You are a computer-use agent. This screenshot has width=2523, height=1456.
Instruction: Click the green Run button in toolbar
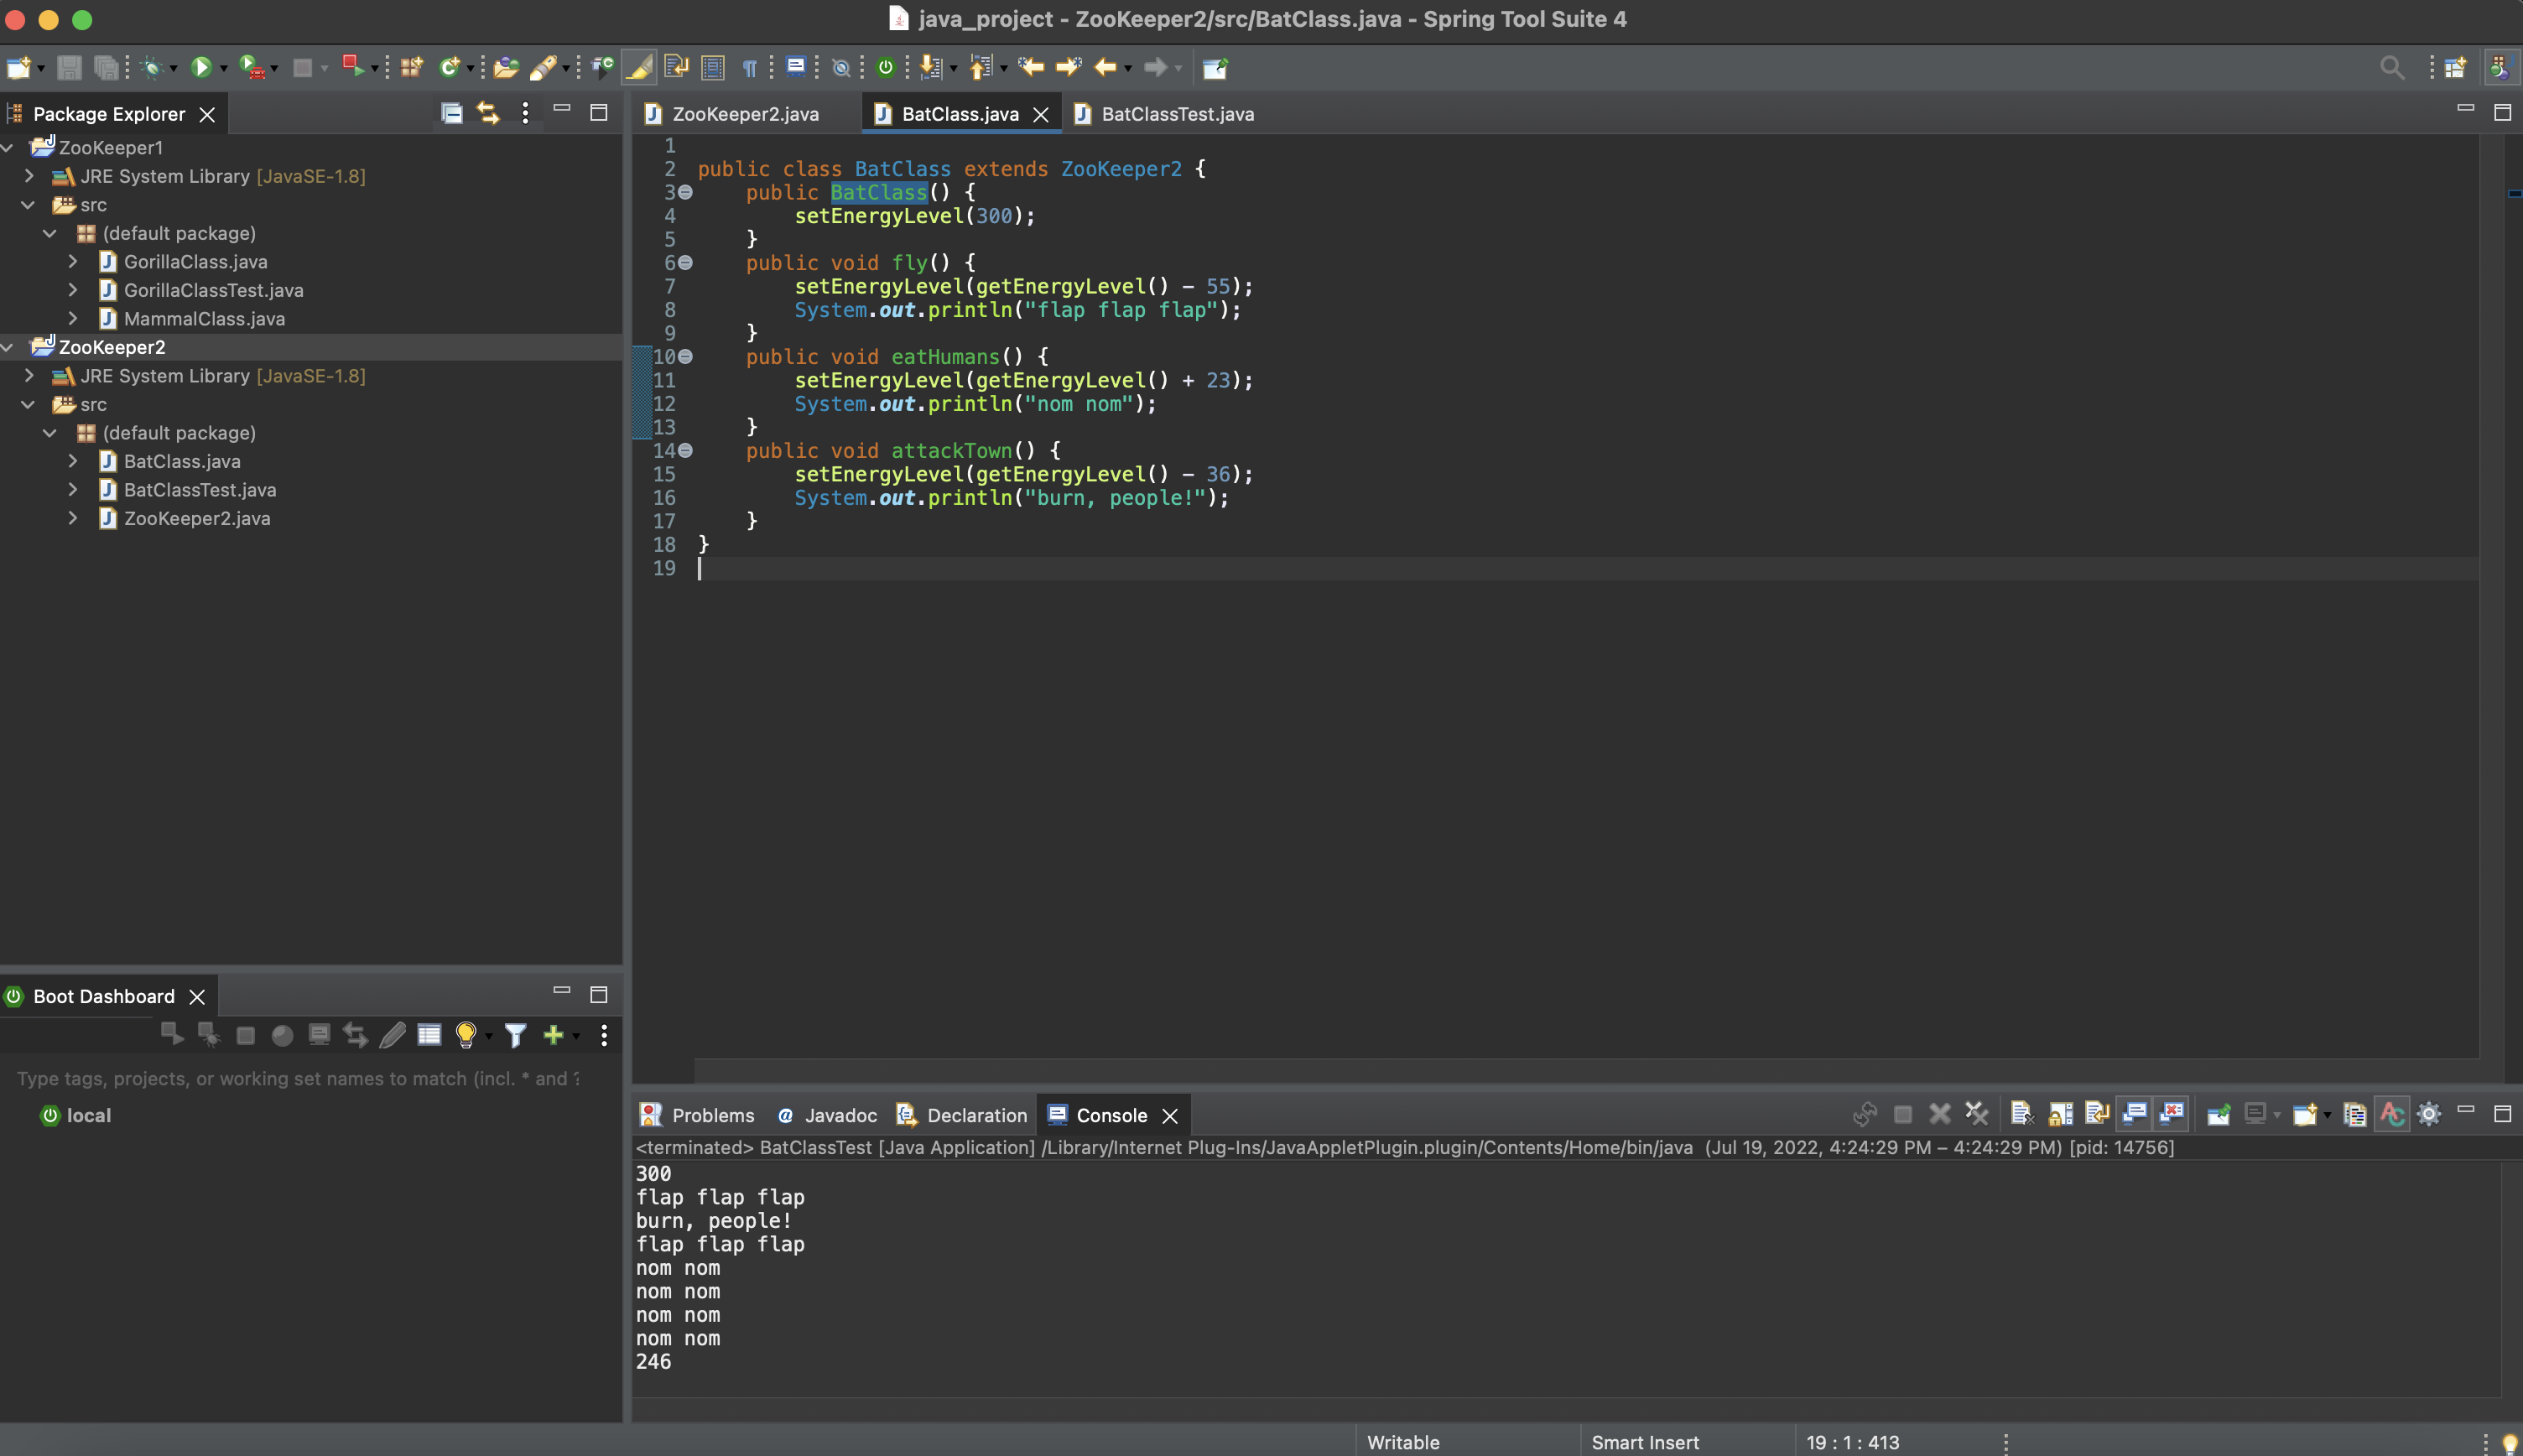point(201,68)
